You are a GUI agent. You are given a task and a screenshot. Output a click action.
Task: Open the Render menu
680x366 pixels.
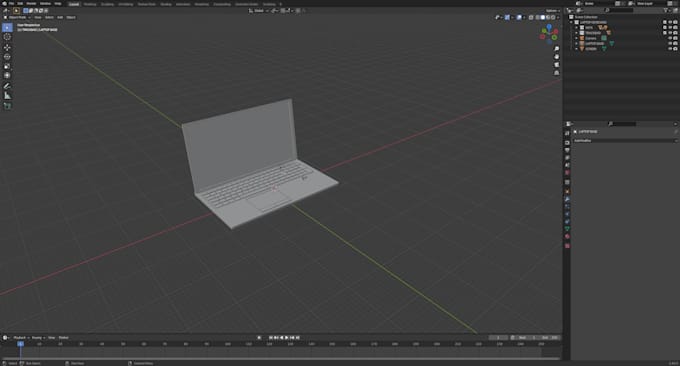click(31, 3)
